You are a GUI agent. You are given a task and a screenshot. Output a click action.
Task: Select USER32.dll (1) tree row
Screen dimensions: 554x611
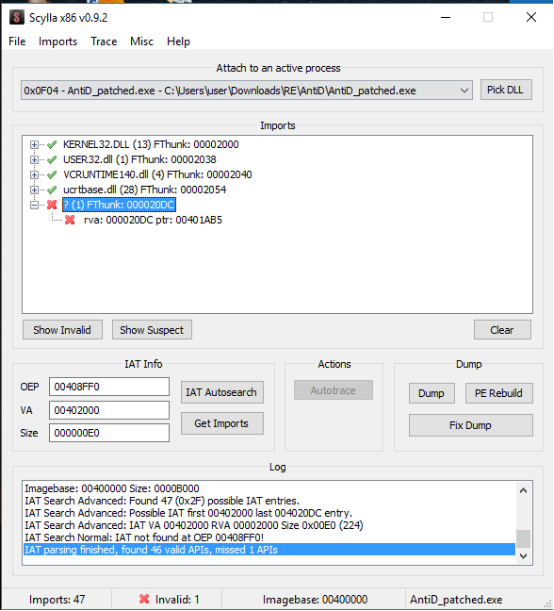(x=139, y=160)
